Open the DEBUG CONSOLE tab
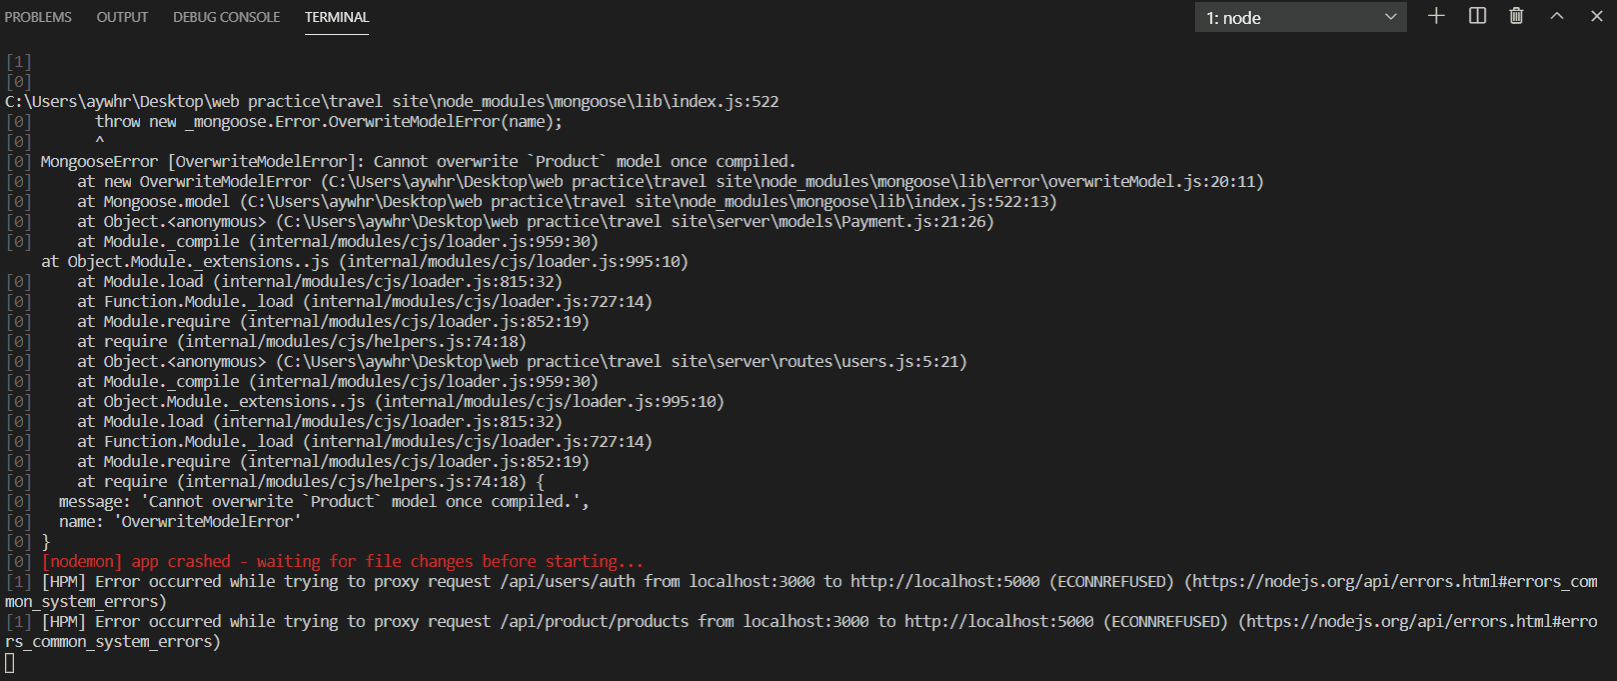1617x681 pixels. tap(226, 17)
